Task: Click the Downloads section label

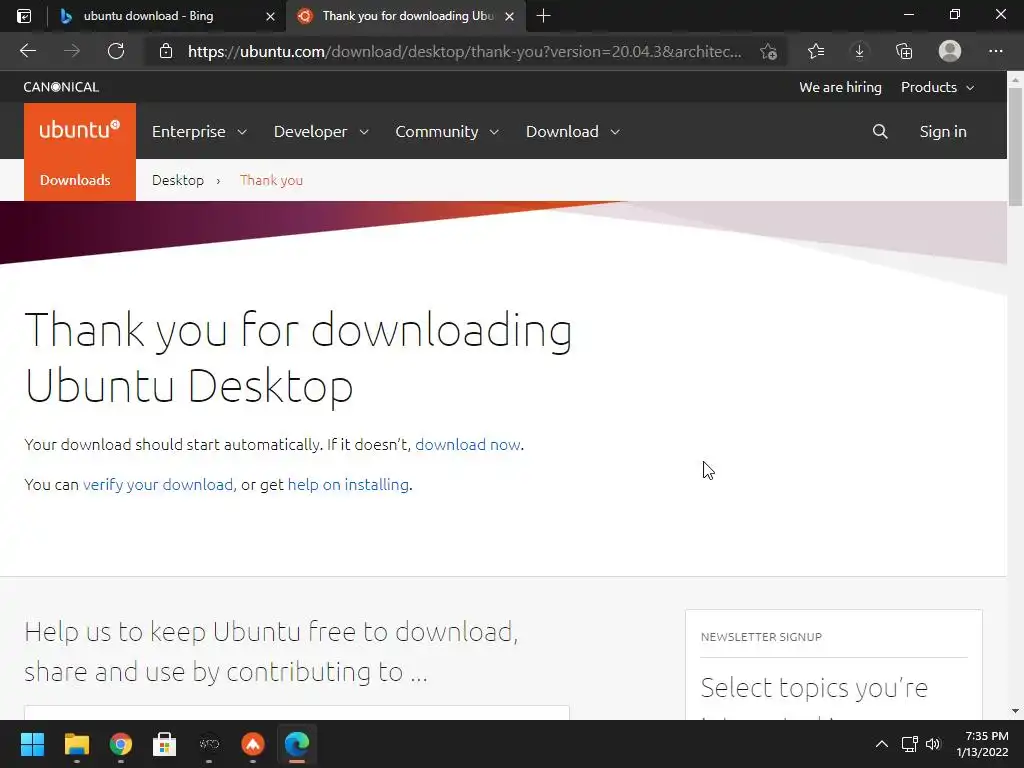Action: tap(75, 180)
